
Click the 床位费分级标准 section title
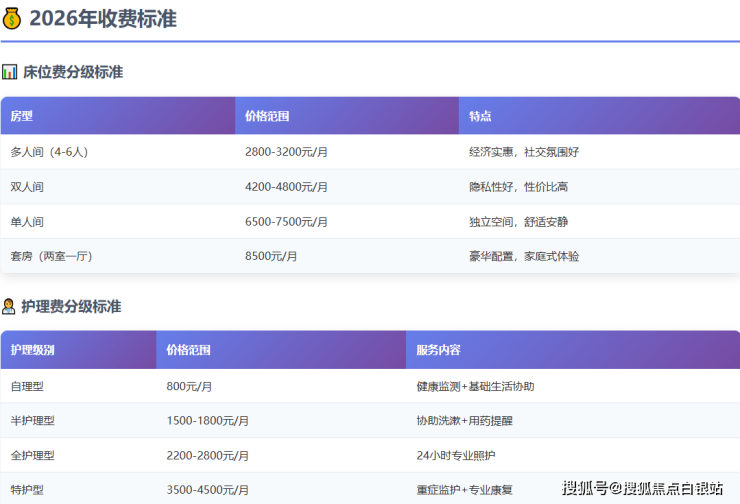(x=73, y=72)
